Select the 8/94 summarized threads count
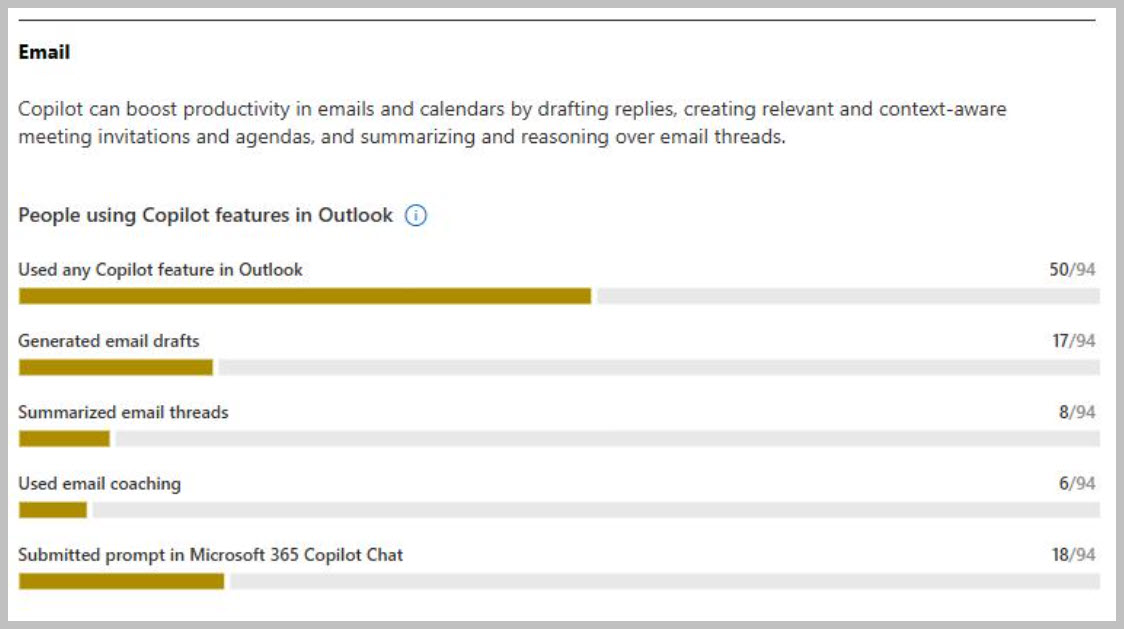1124x629 pixels. pyautogui.click(x=1077, y=412)
